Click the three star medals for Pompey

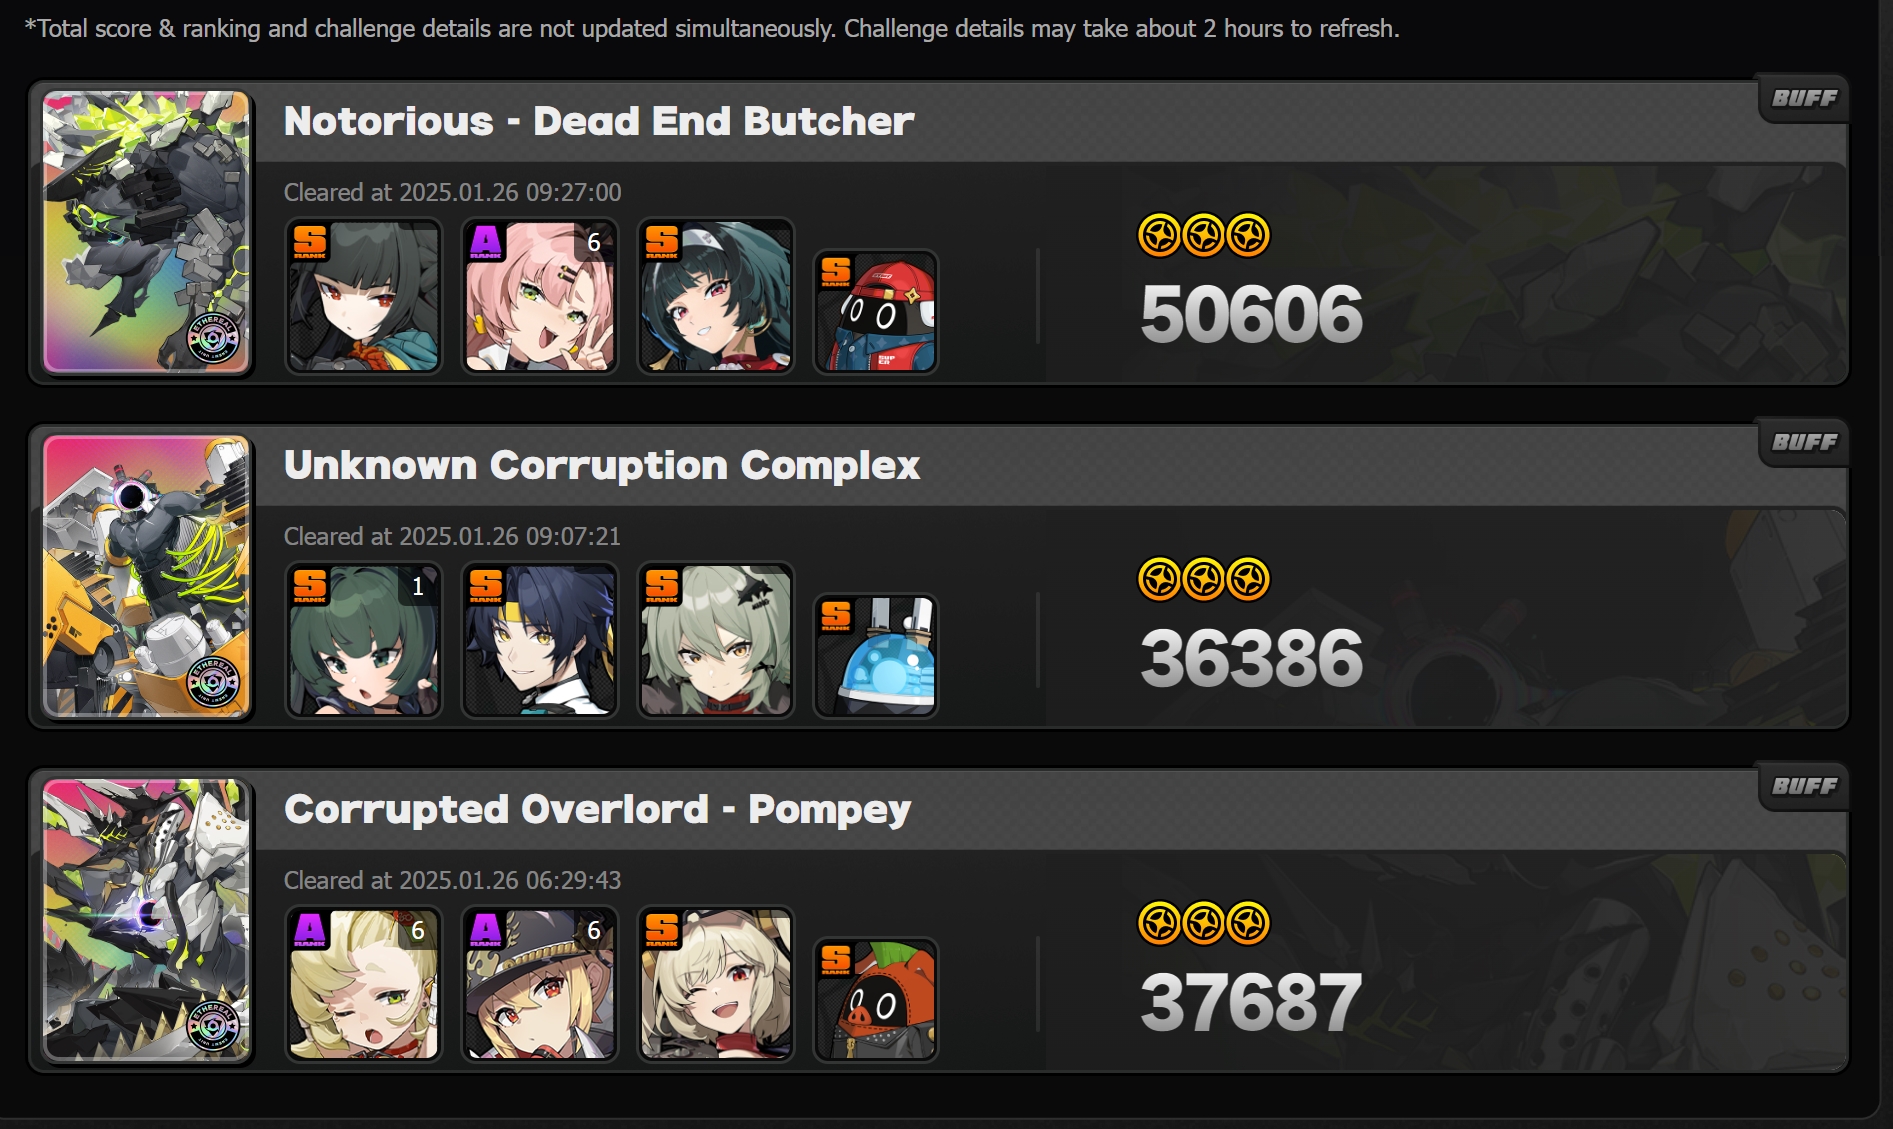coord(1204,923)
